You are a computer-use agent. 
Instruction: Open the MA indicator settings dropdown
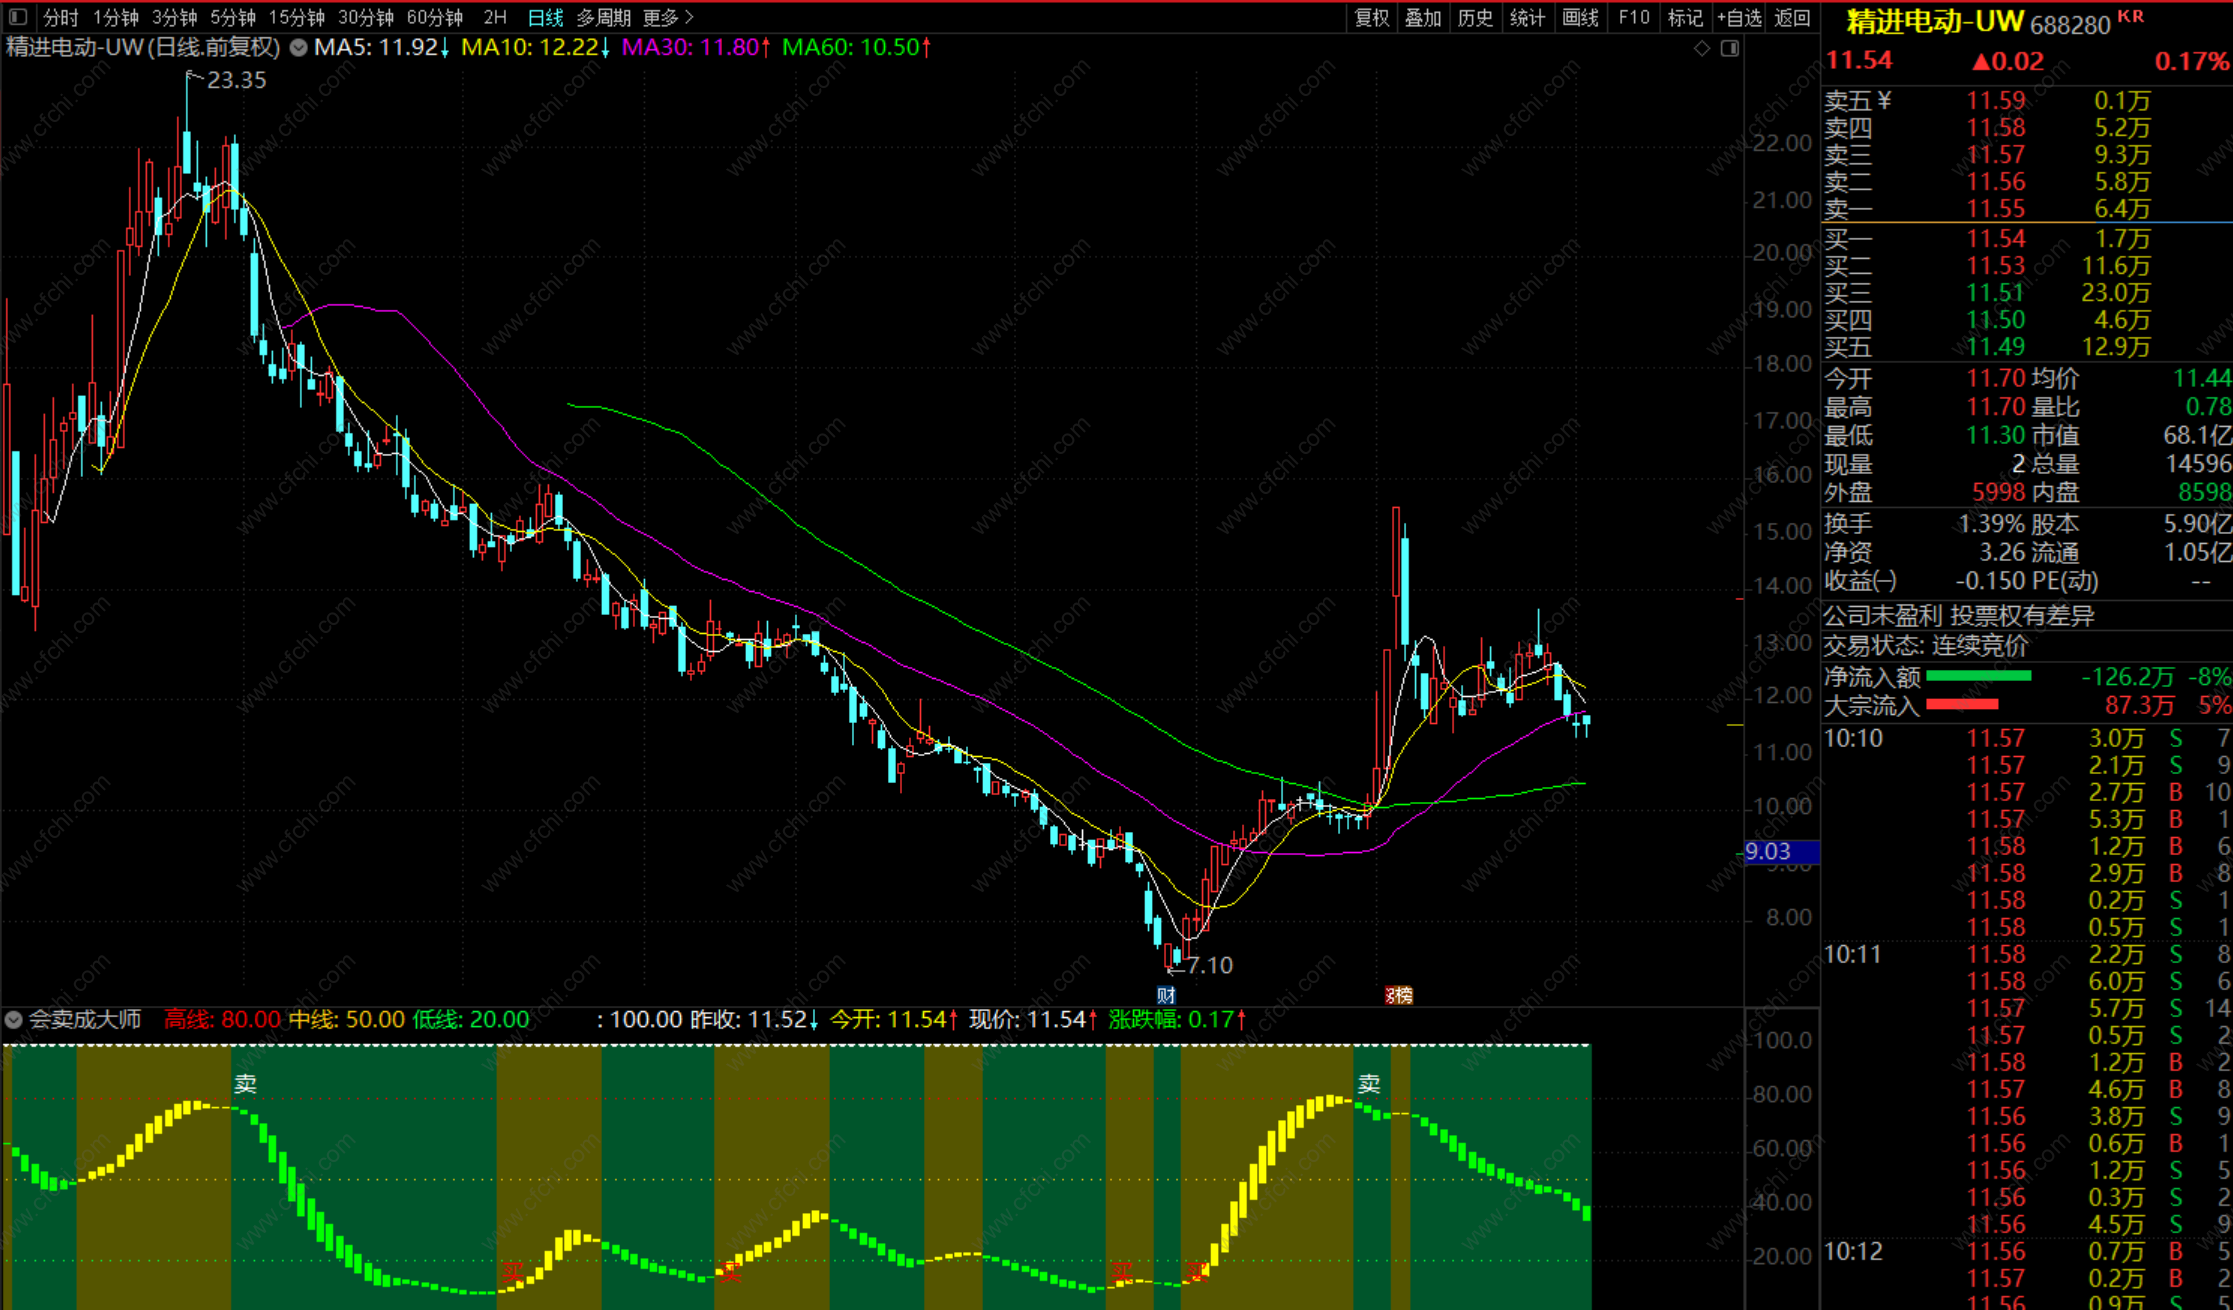(x=298, y=47)
